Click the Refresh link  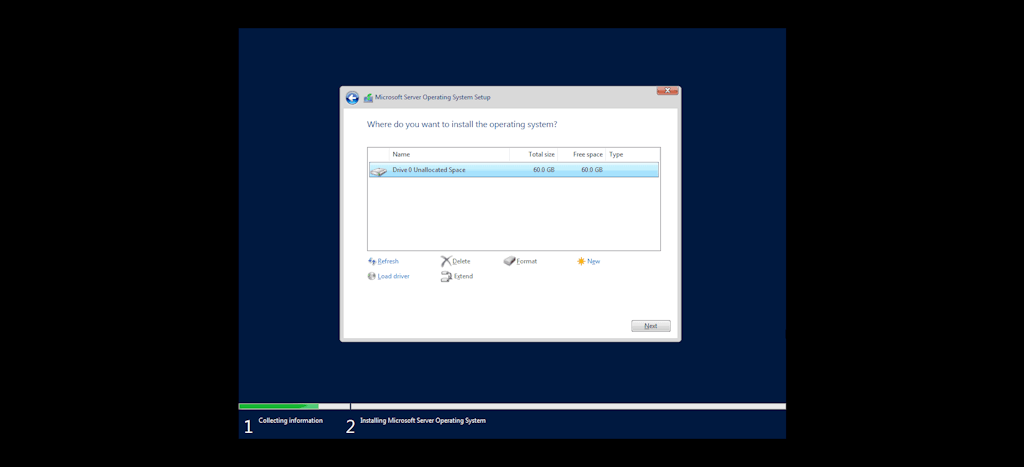pyautogui.click(x=388, y=261)
